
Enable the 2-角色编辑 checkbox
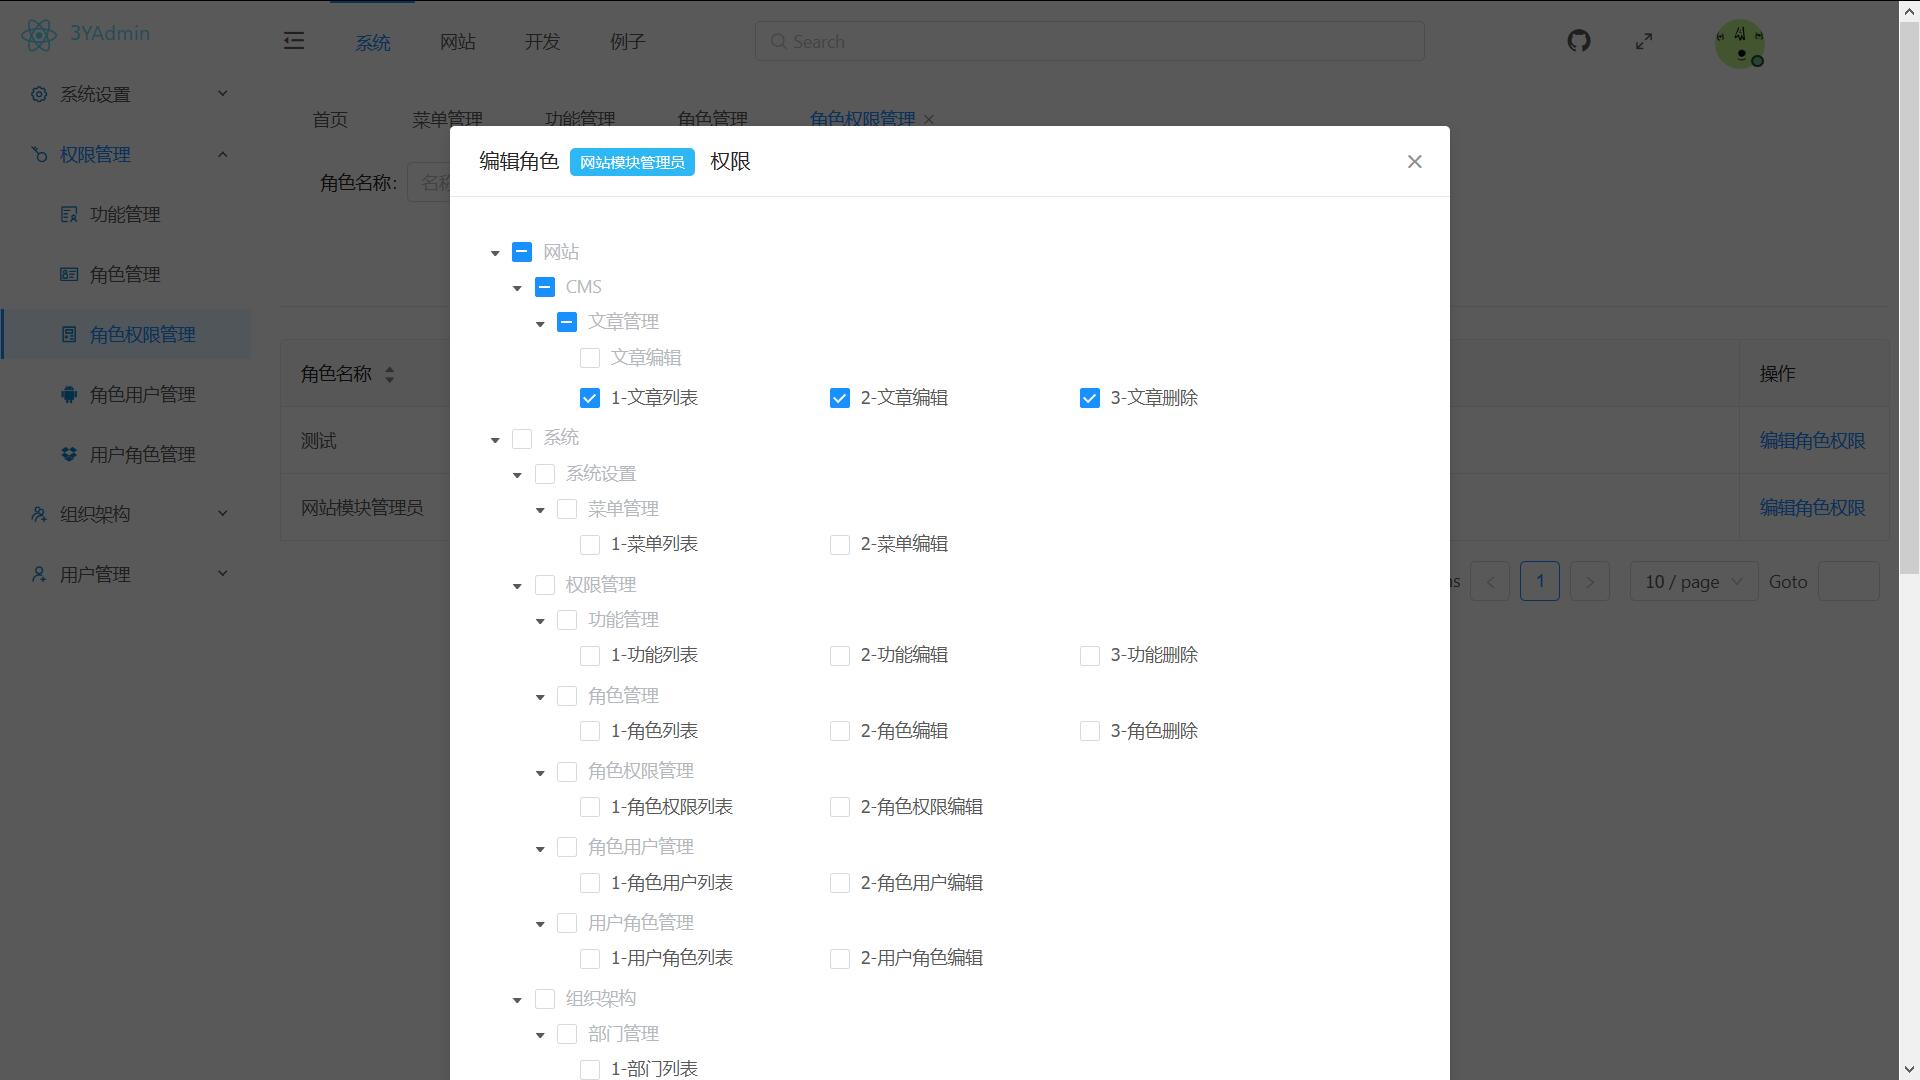coord(840,731)
